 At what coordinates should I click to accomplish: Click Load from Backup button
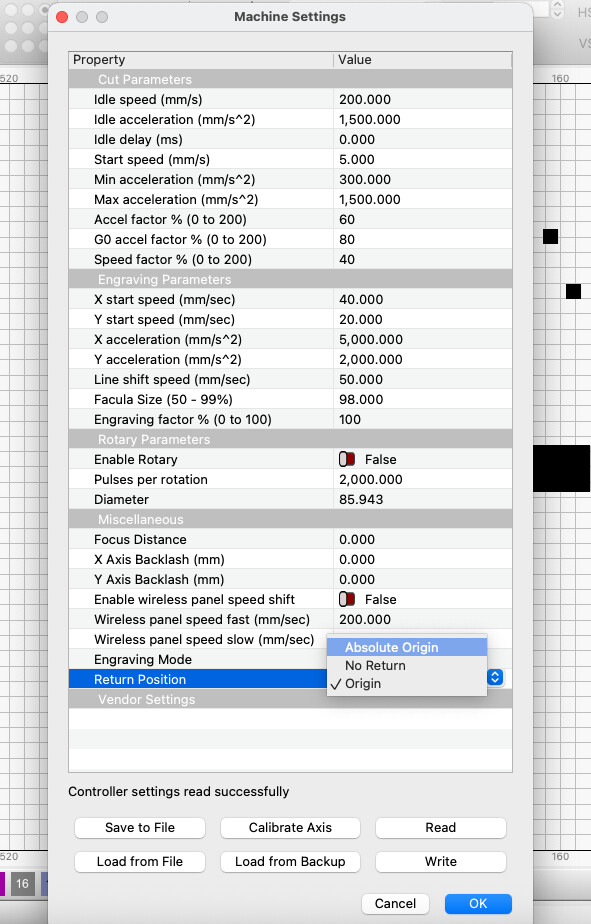(290, 862)
